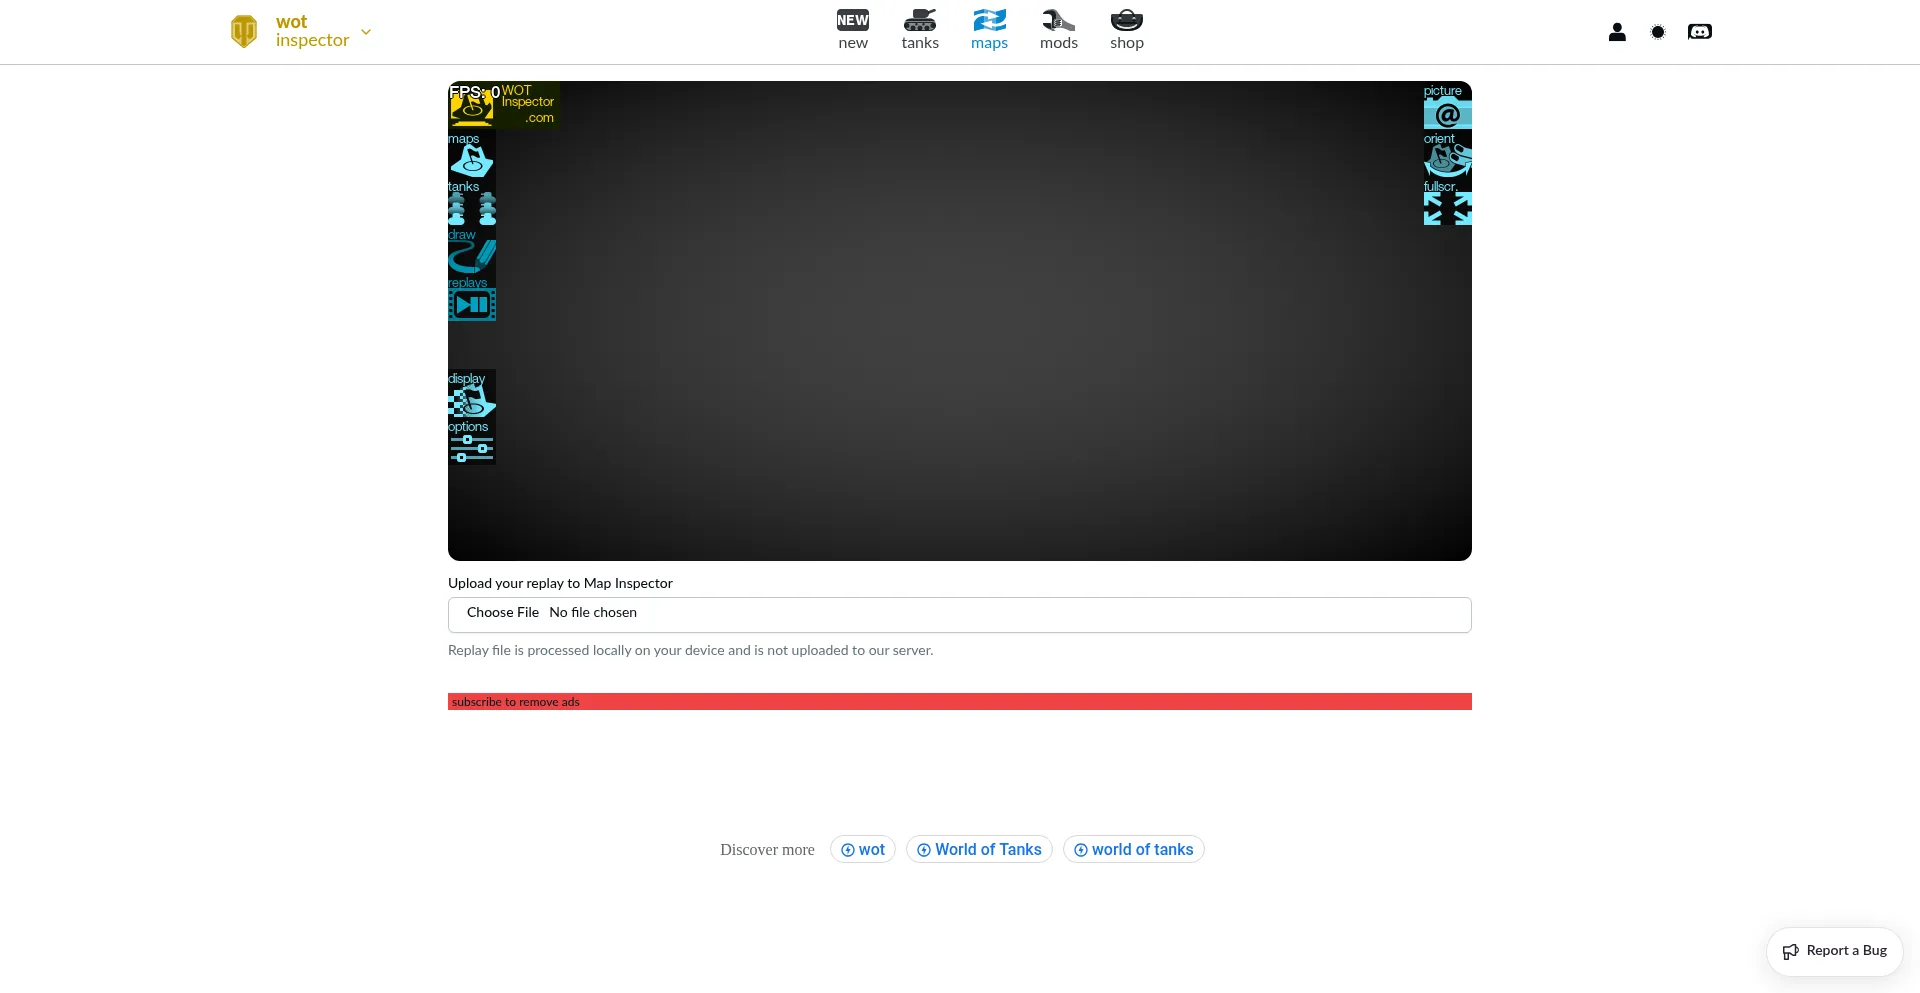Switch to the mods navigation tab
The height and width of the screenshot is (993, 1920).
1058,30
